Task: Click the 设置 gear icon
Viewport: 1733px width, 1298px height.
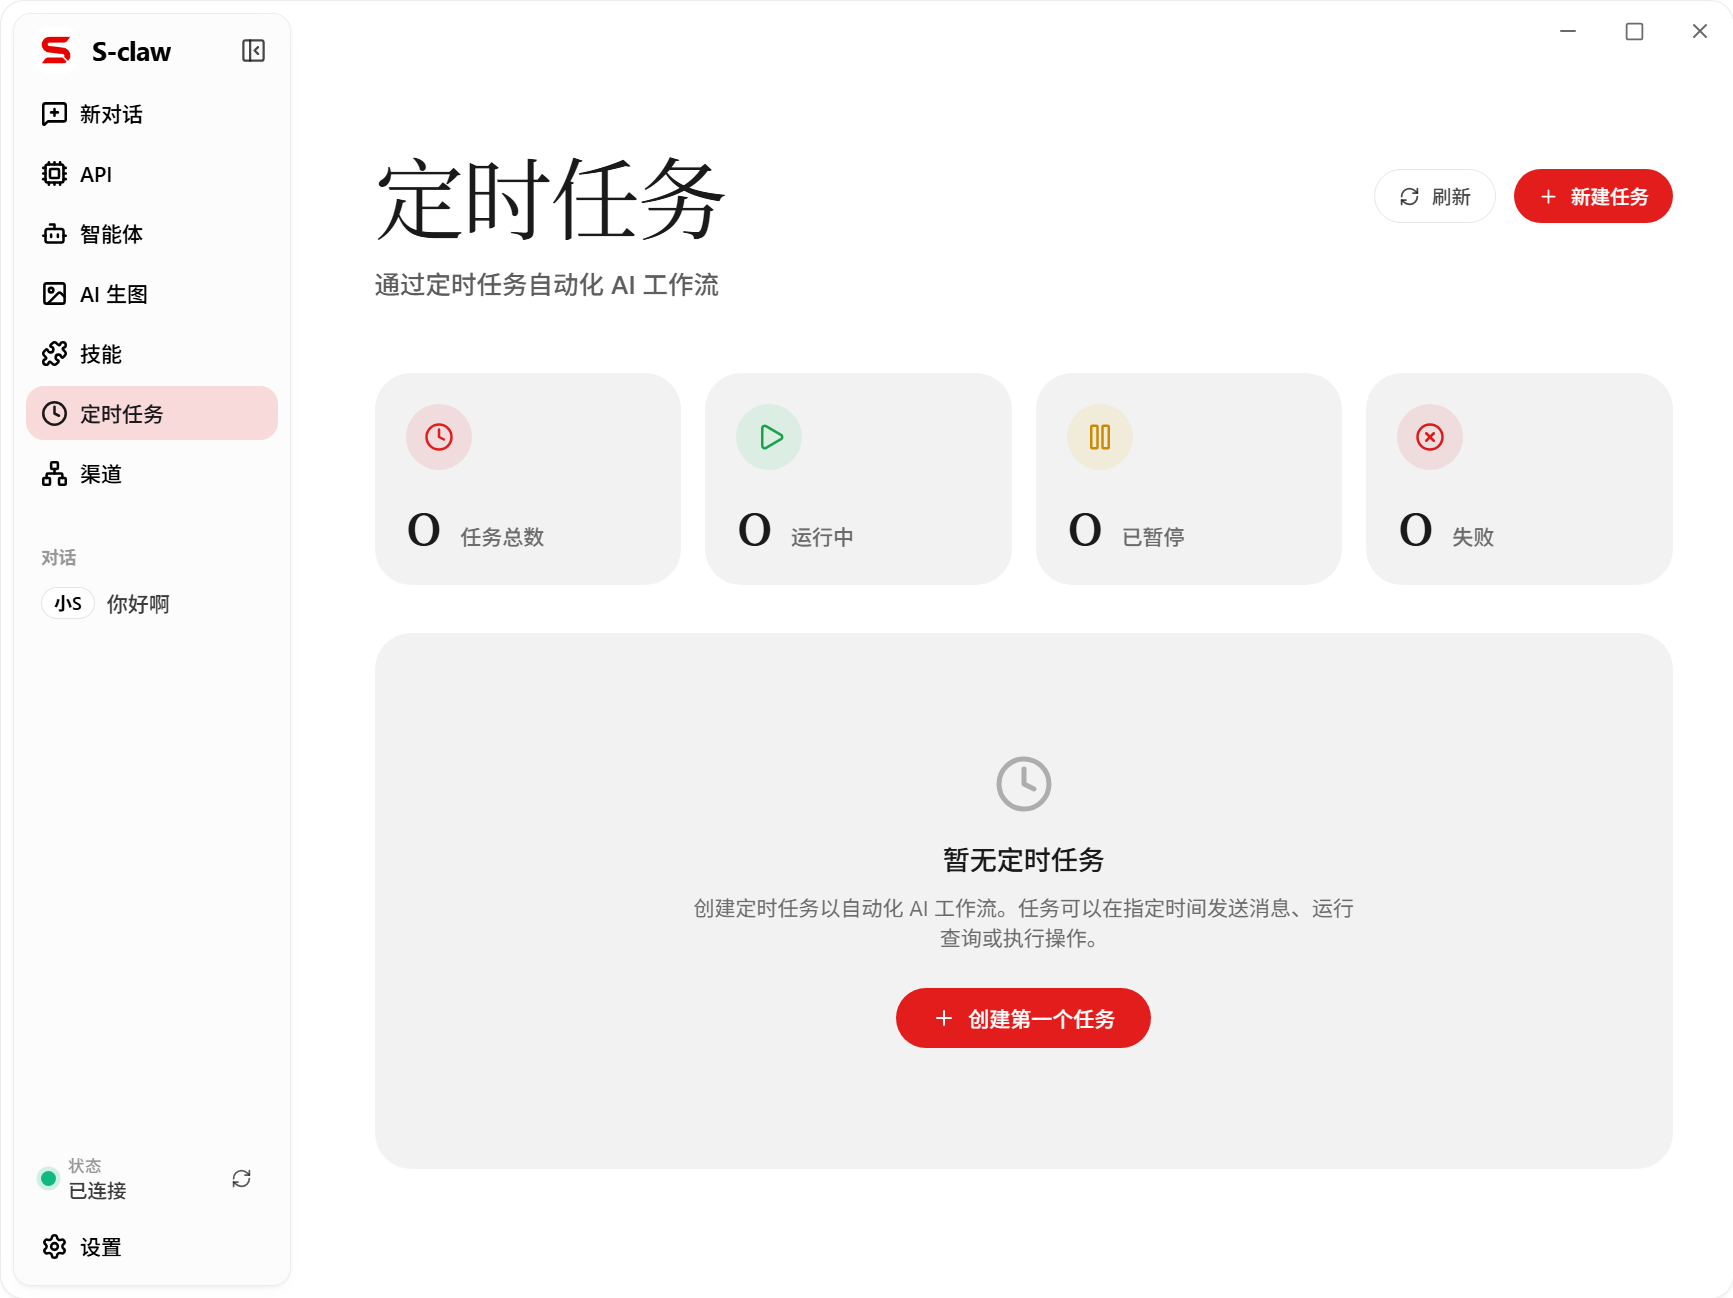Action: [x=54, y=1247]
